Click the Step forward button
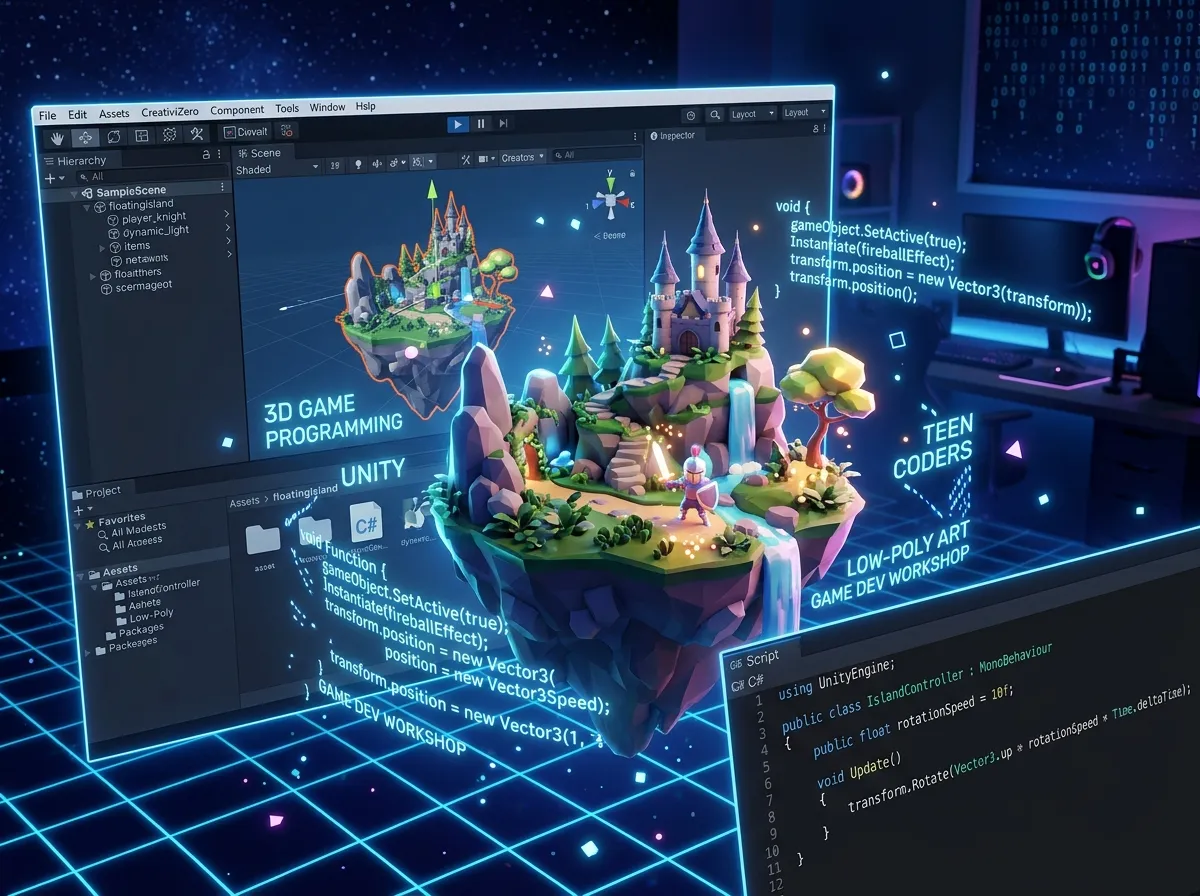 503,123
